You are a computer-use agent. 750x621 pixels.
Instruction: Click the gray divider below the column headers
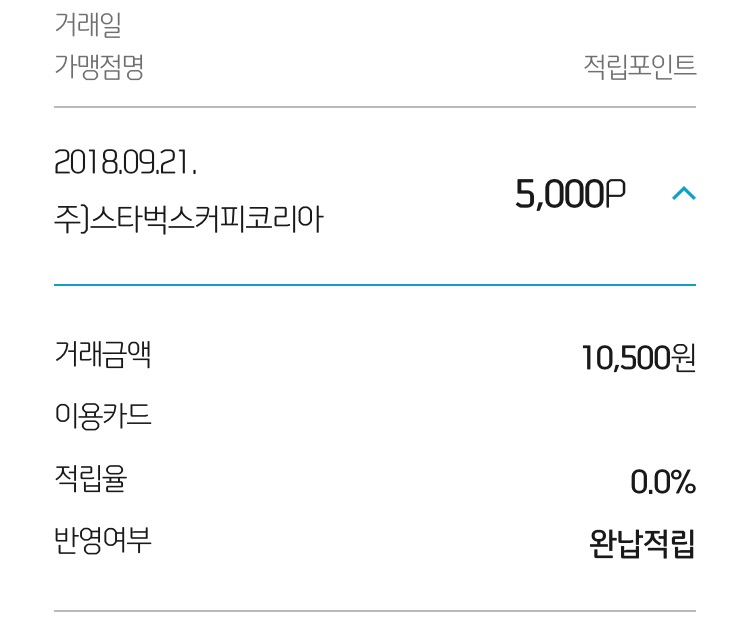point(375,107)
